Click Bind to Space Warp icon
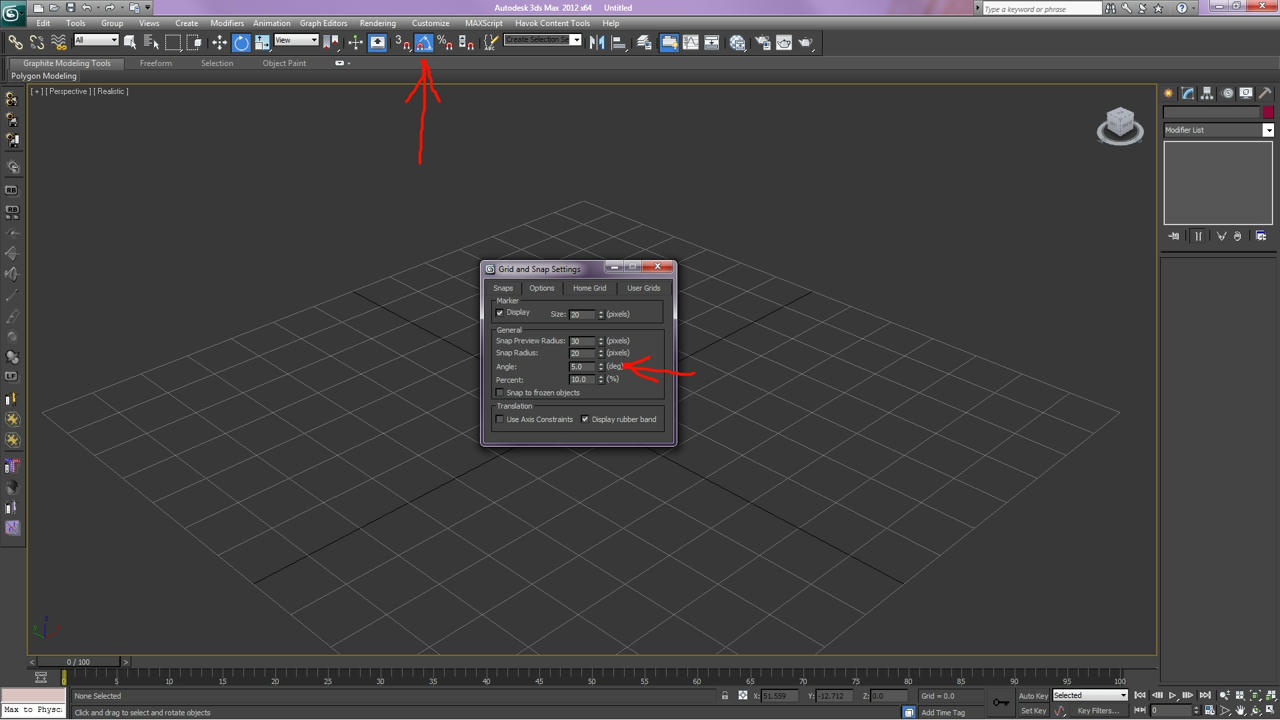This screenshot has height=720, width=1280. 59,42
